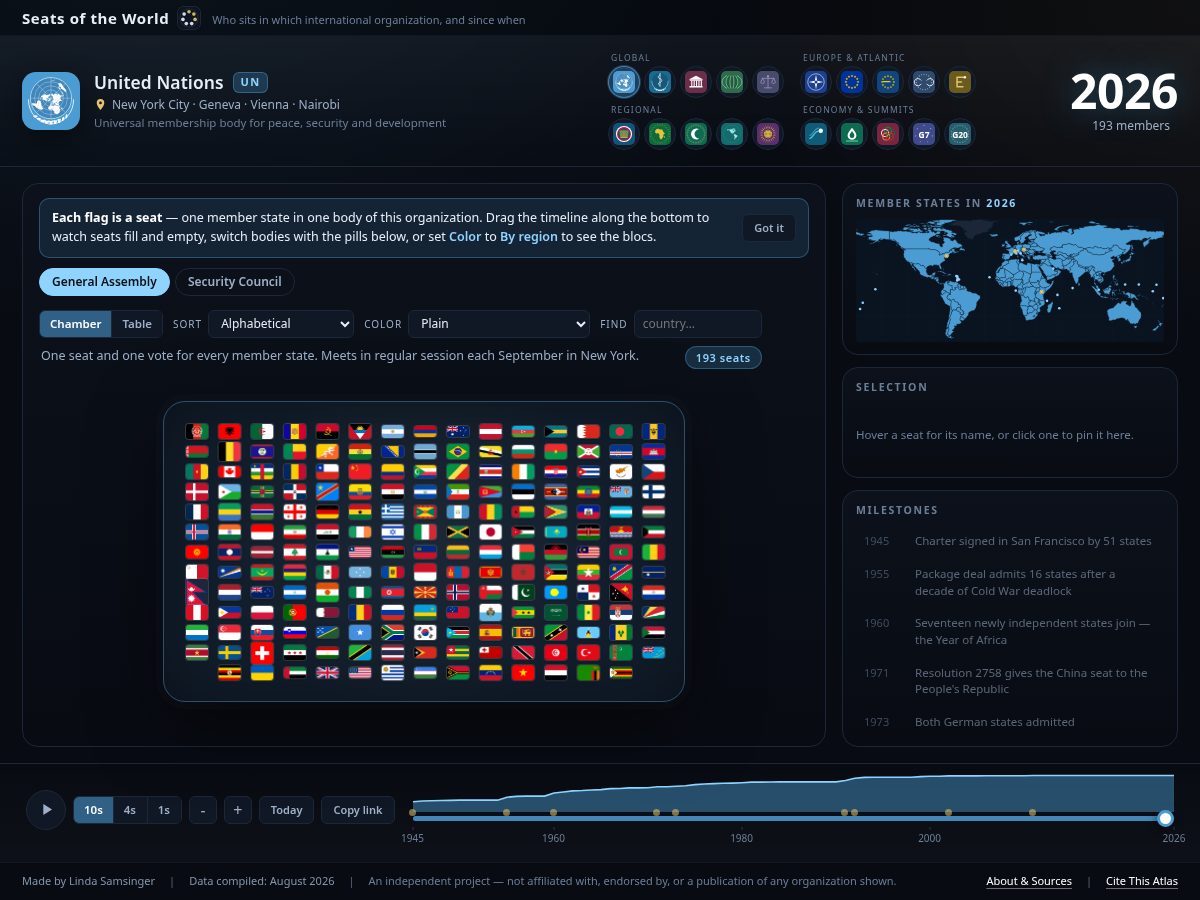Screen dimensions: 1200x900
Task: Click the large United Nations logo tile
Action: pos(51,101)
